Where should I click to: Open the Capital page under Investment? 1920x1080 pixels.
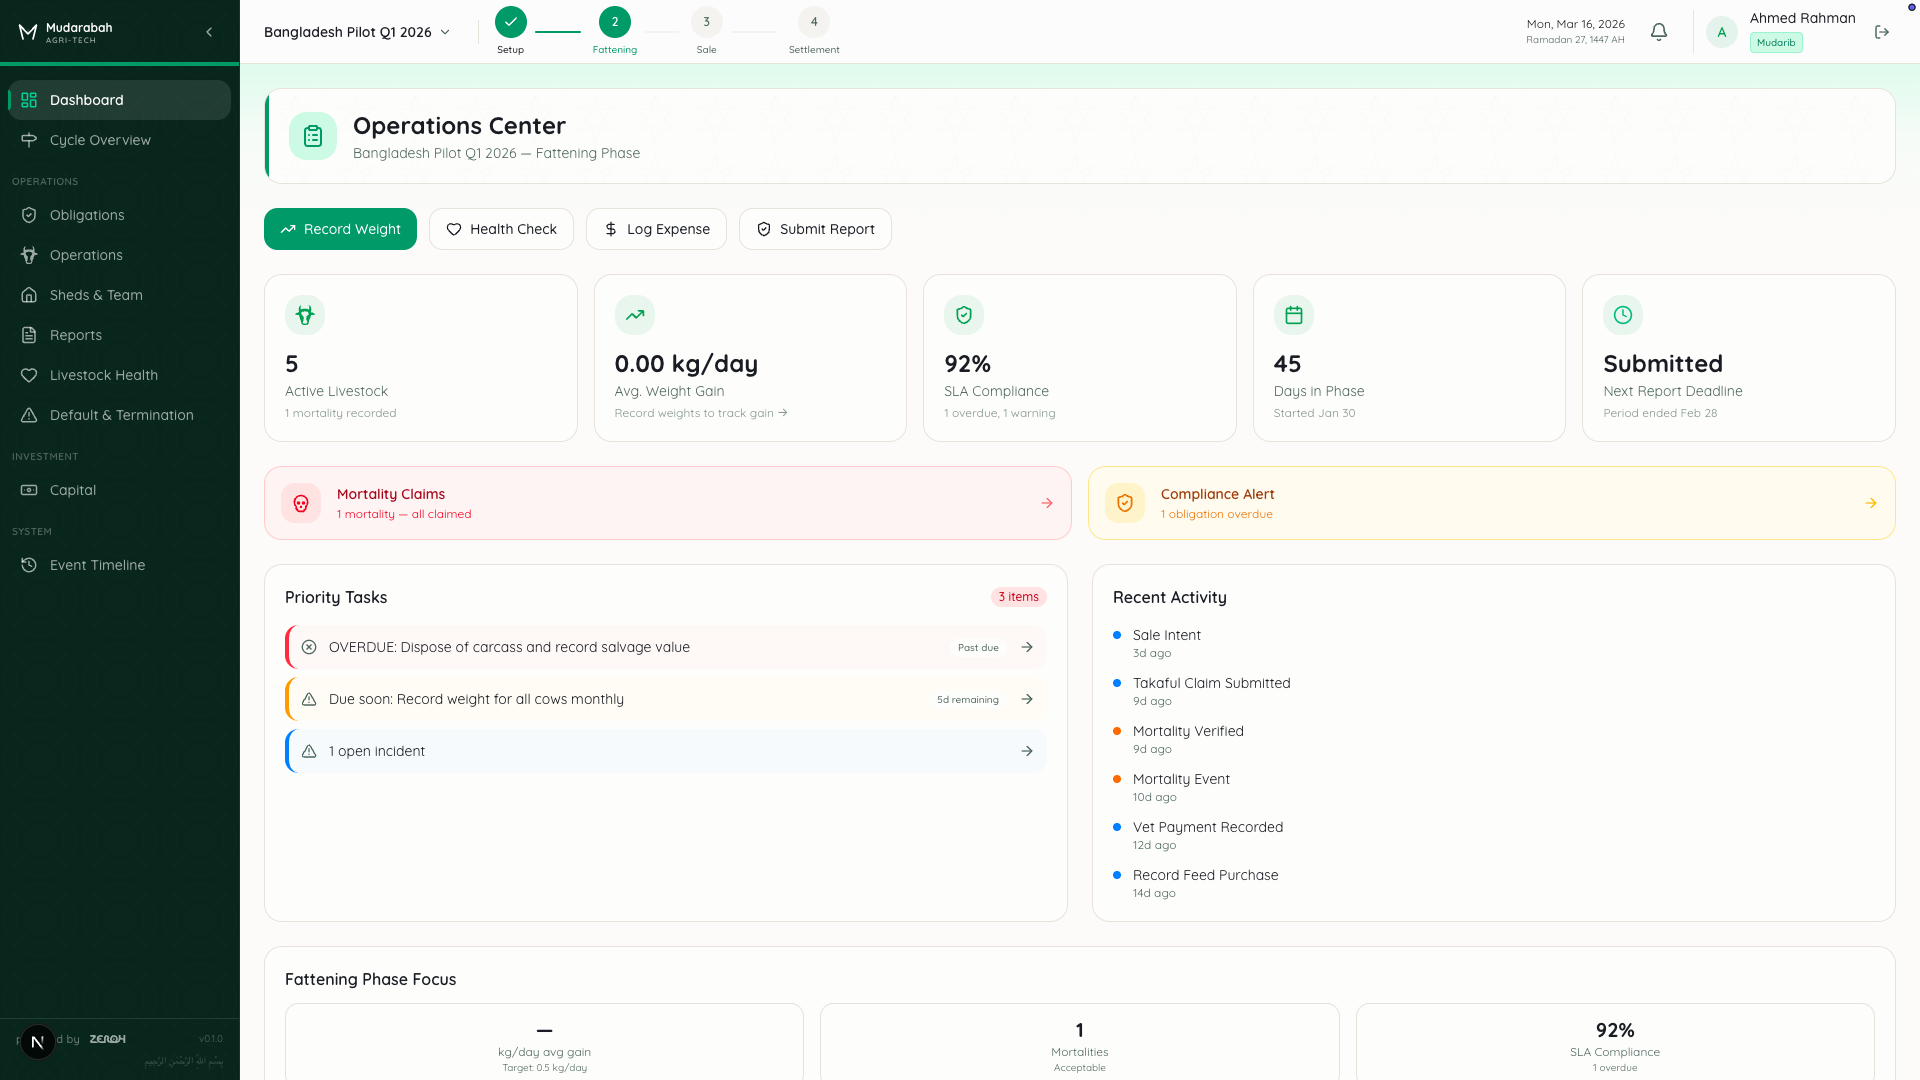pos(70,490)
